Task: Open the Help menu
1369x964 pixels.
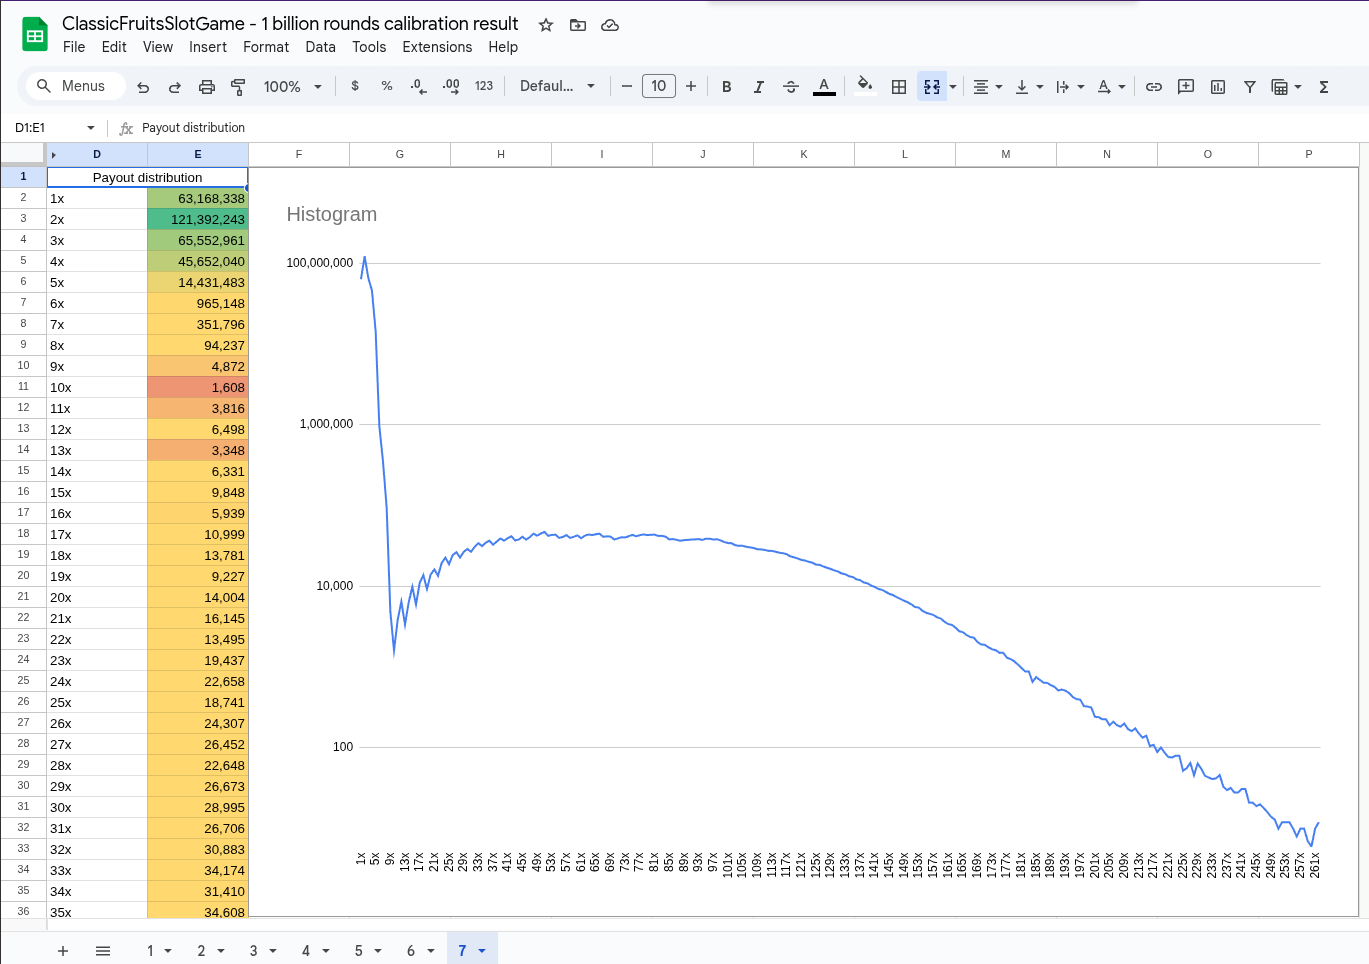Action: [x=503, y=47]
